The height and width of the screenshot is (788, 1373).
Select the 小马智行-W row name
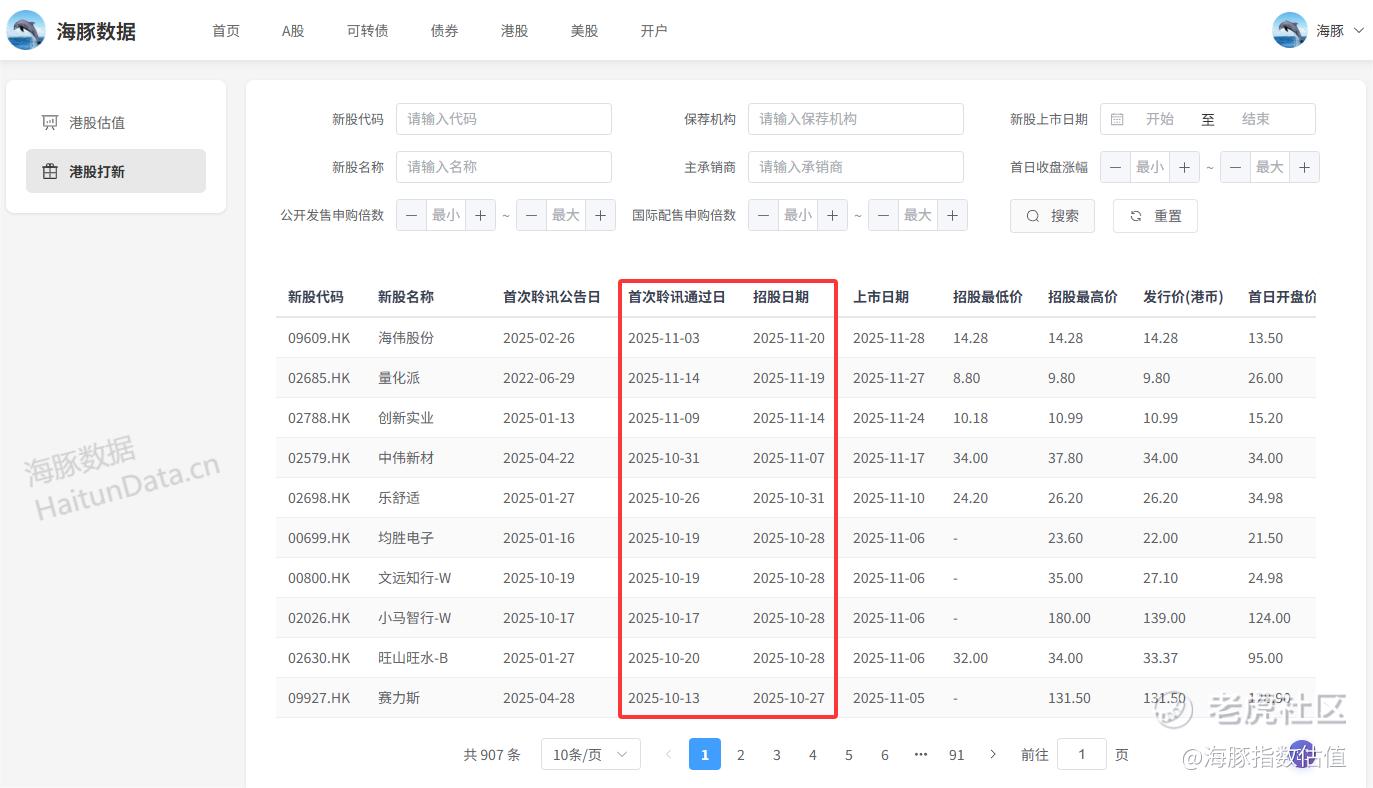pos(415,618)
